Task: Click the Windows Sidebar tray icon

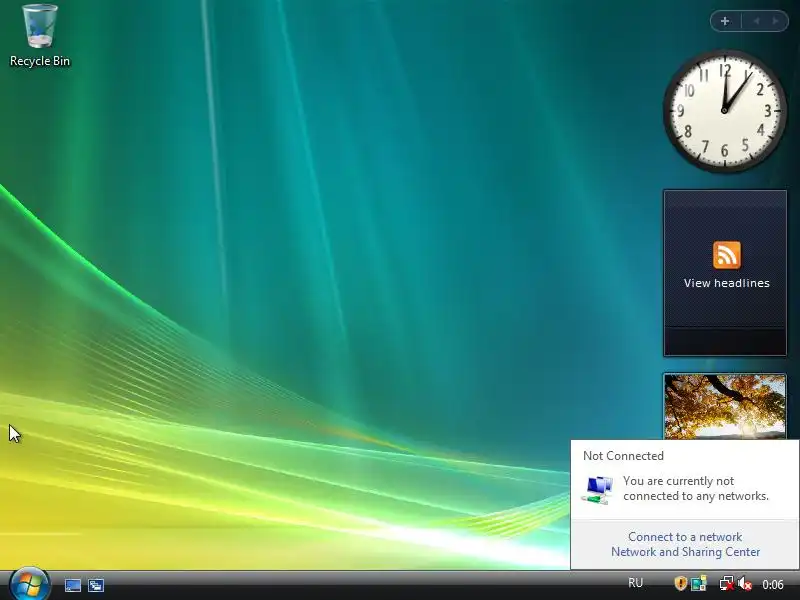Action: coord(698,584)
